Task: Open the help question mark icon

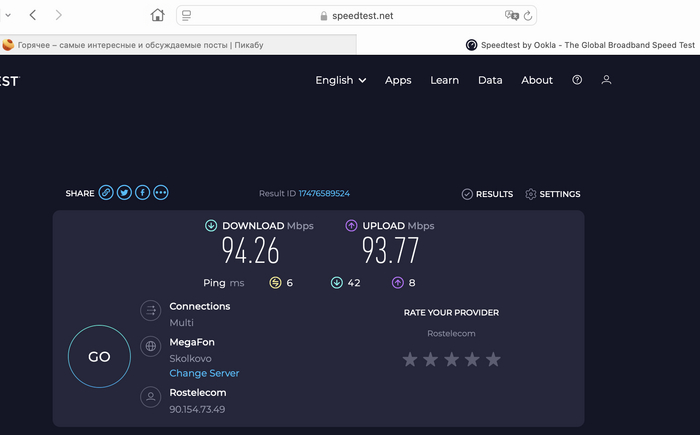Action: coord(577,80)
